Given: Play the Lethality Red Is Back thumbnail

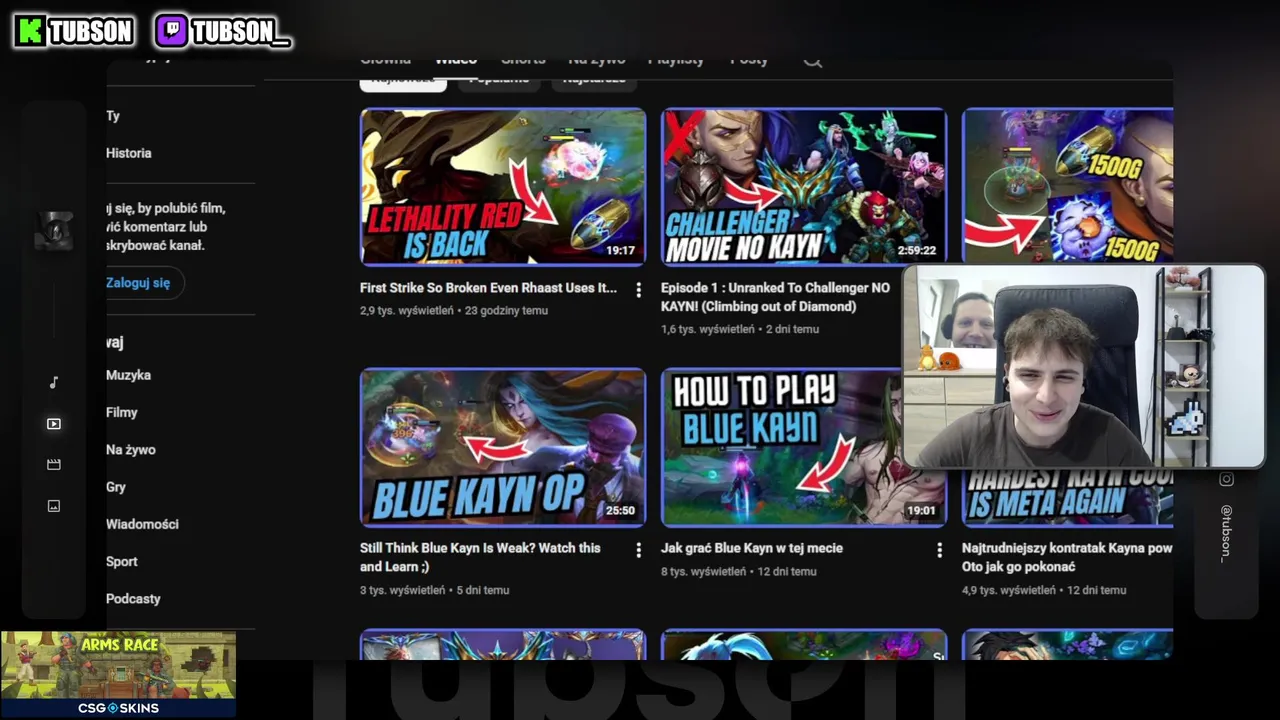Looking at the screenshot, I should [503, 187].
